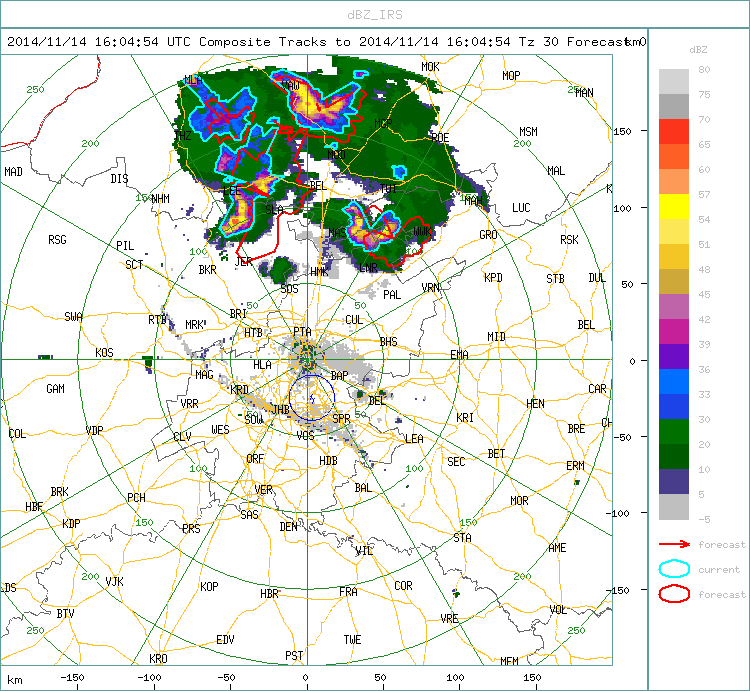Click the blue circle marker near JHB

pos(312,398)
